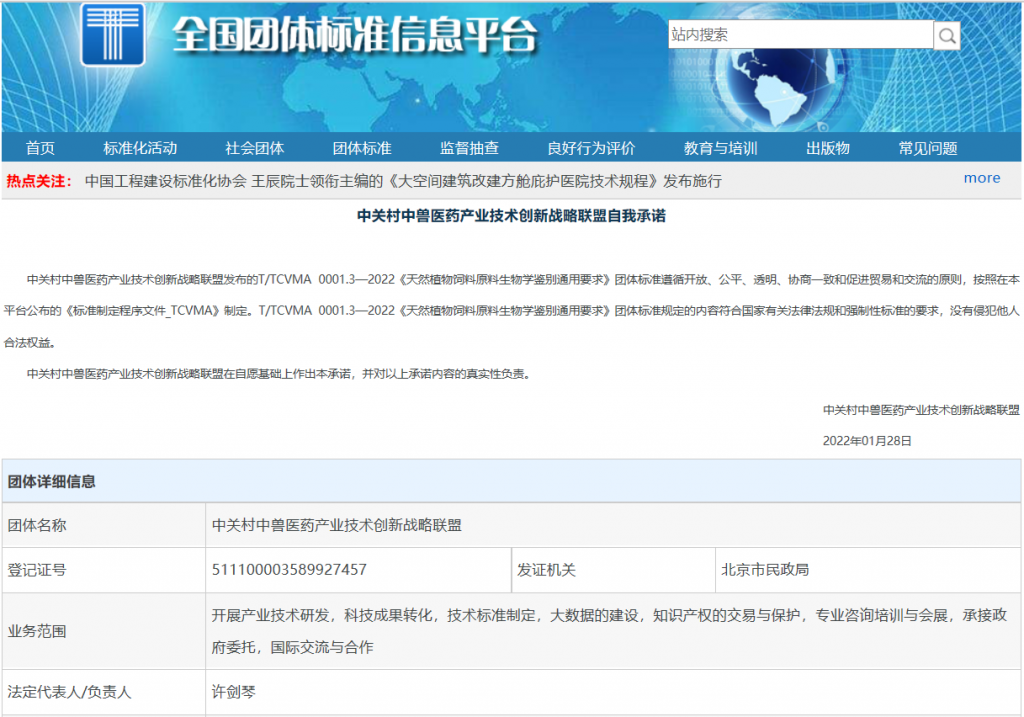Screen dimensions: 1024x717
Task: Open 常见问题 page
Action: [x=927, y=148]
